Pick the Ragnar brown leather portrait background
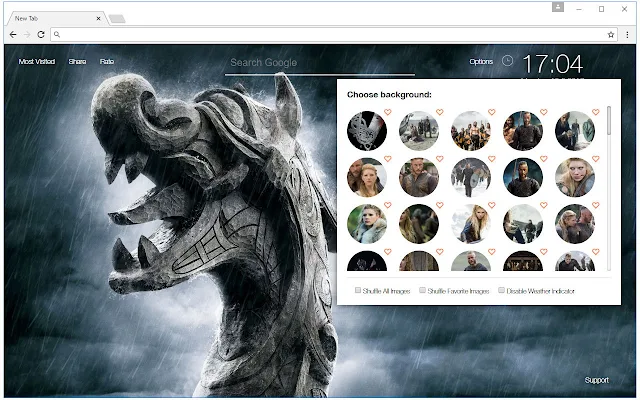Viewport: 640px width, 400px height. coord(419,178)
